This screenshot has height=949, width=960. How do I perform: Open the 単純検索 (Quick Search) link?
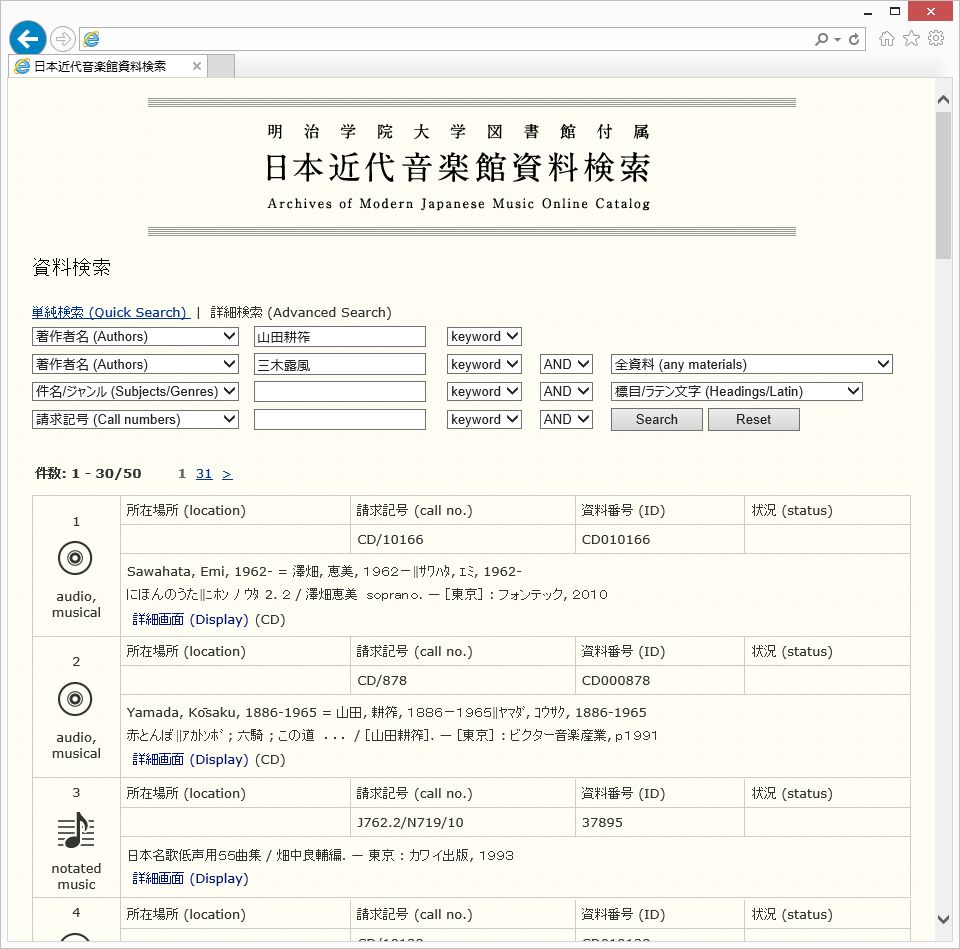coord(110,312)
